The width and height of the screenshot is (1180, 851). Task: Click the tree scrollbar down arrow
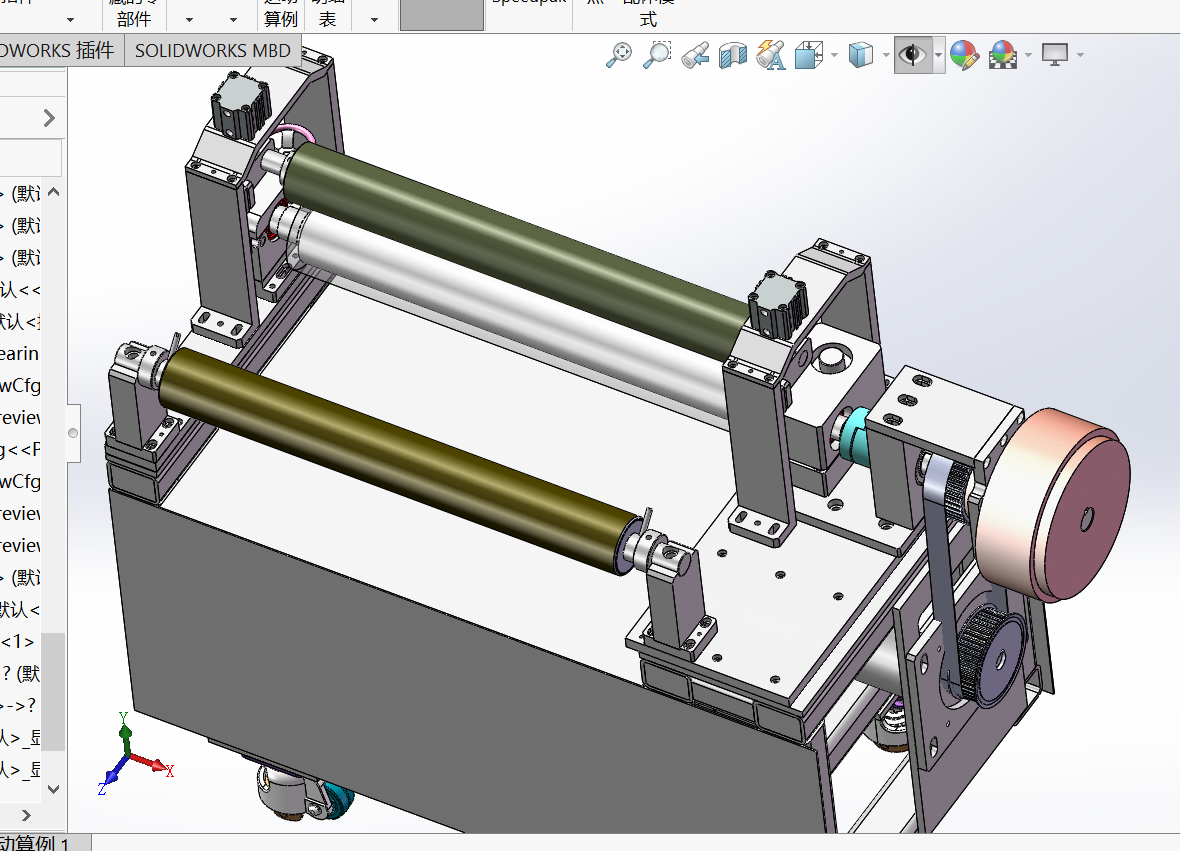(x=53, y=789)
